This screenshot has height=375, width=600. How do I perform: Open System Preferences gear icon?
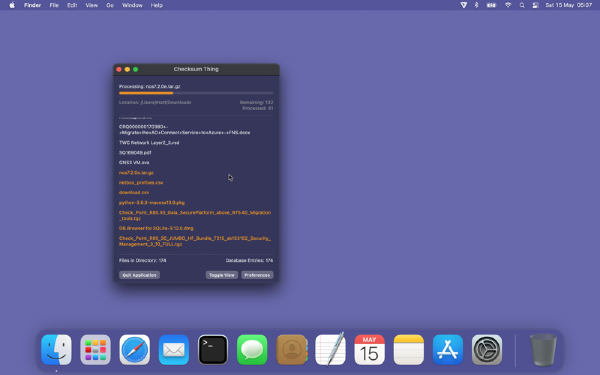click(487, 350)
